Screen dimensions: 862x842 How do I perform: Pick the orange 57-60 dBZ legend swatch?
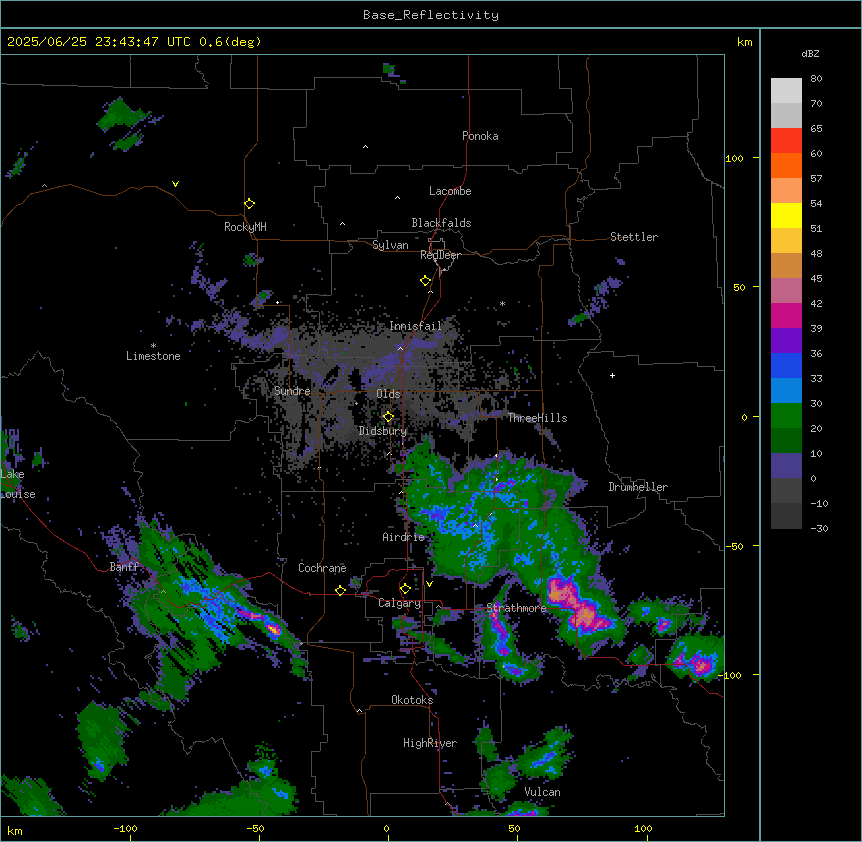click(x=786, y=165)
